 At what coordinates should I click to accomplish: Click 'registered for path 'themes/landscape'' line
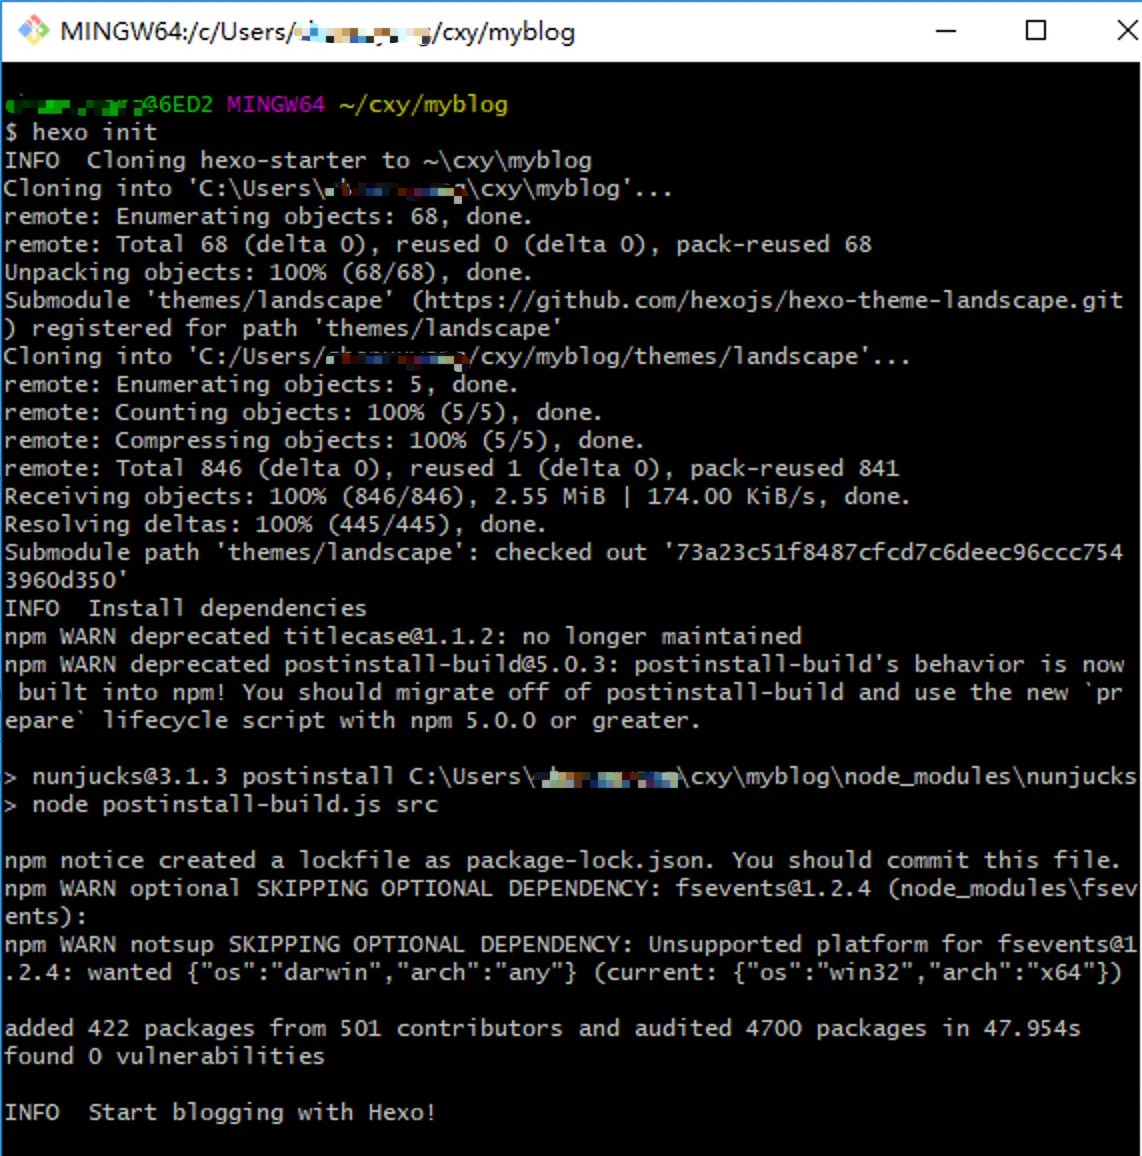283,329
